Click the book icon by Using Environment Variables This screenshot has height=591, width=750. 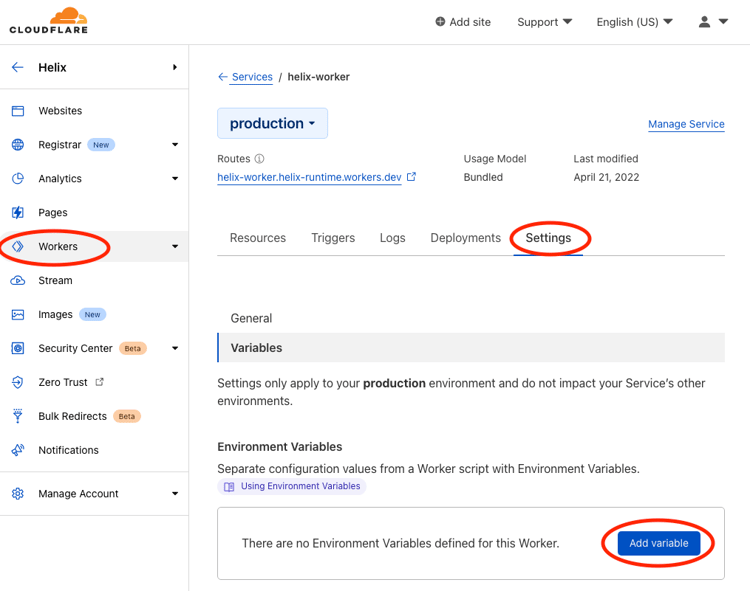coord(229,486)
